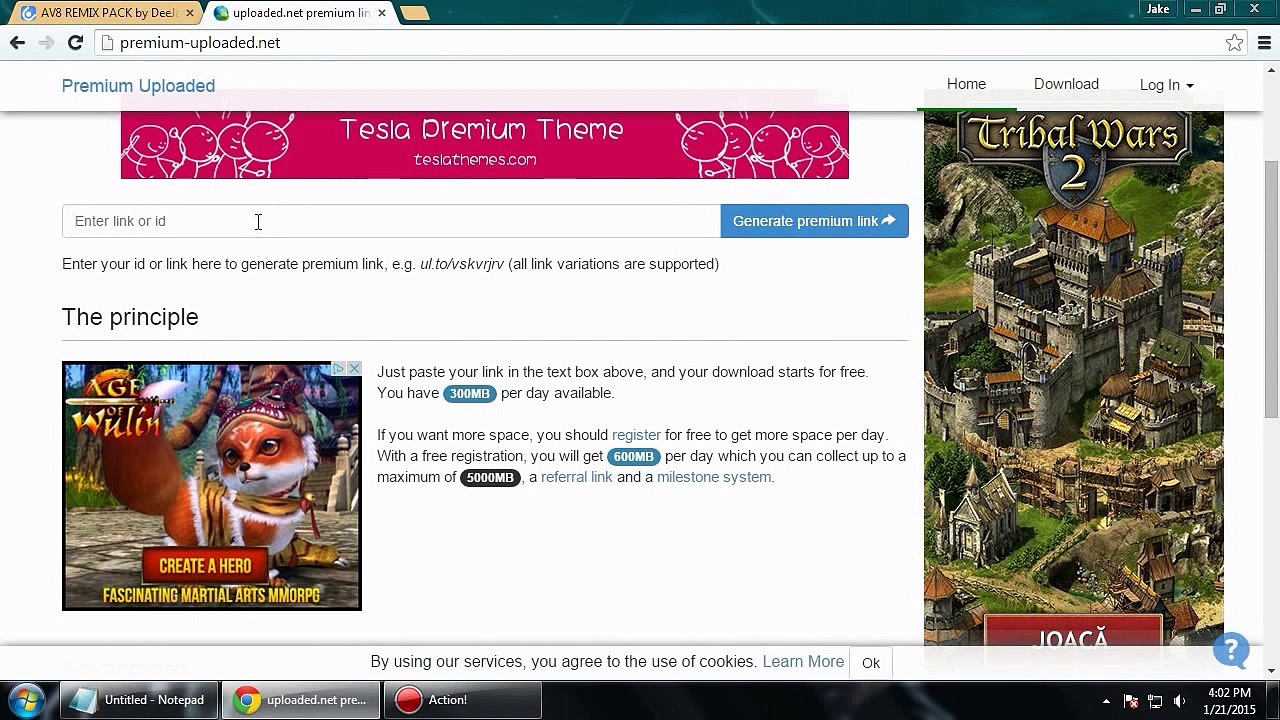Accept cookies with the Ok button
The image size is (1280, 720).
click(871, 663)
